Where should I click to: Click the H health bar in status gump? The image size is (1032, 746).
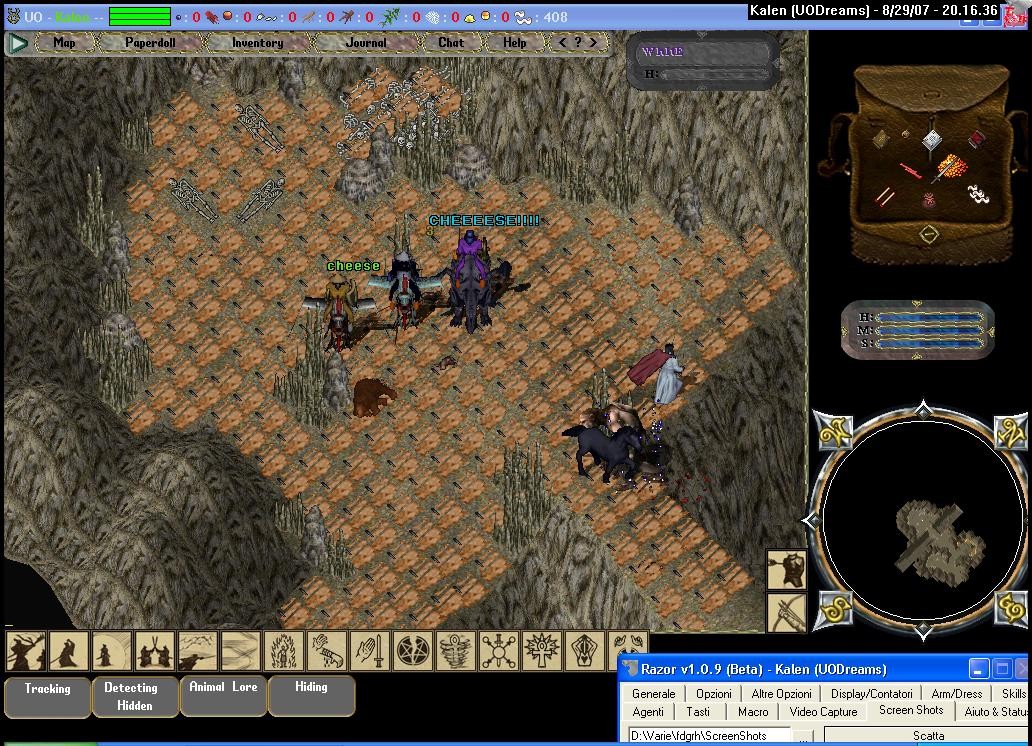pos(930,317)
